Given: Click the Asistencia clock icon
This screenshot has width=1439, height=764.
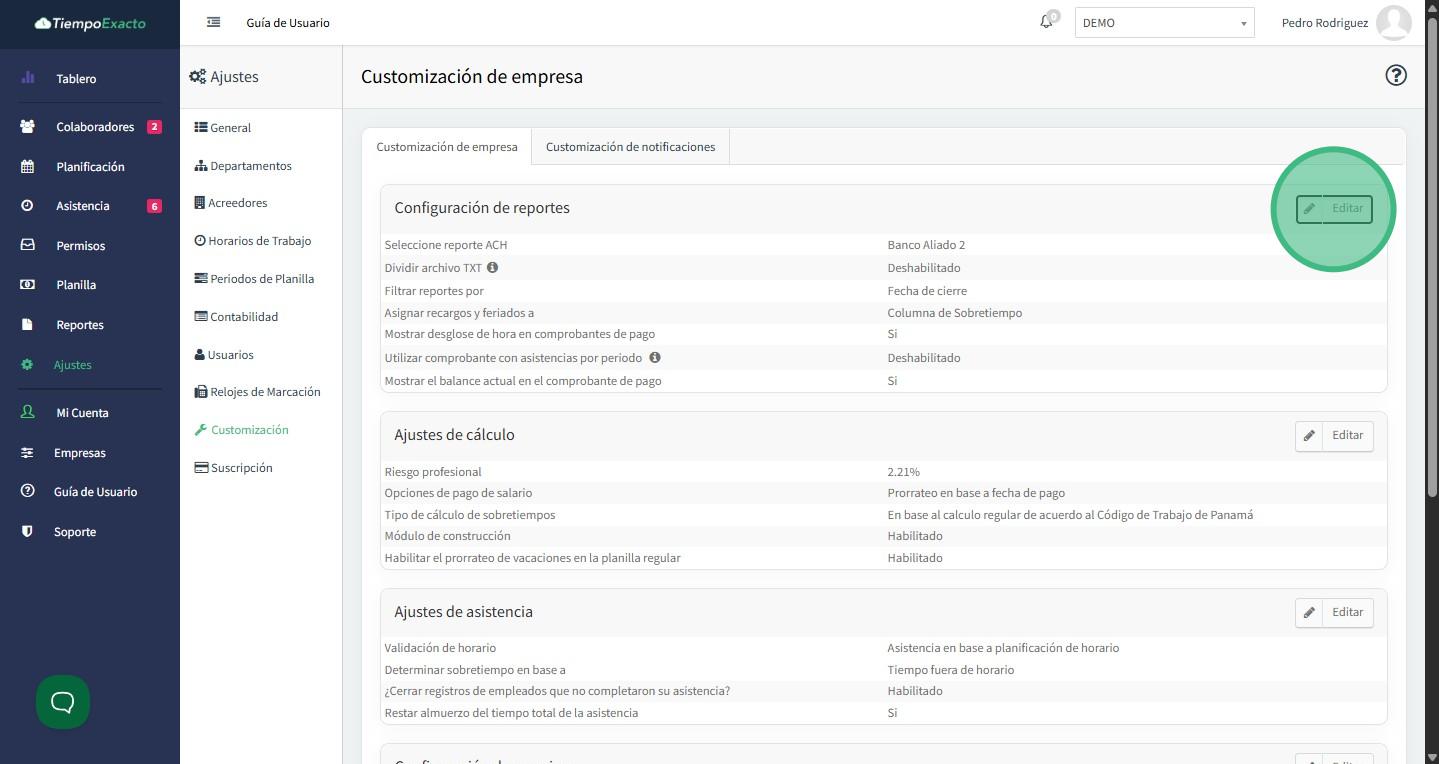Looking at the screenshot, I should coord(27,206).
